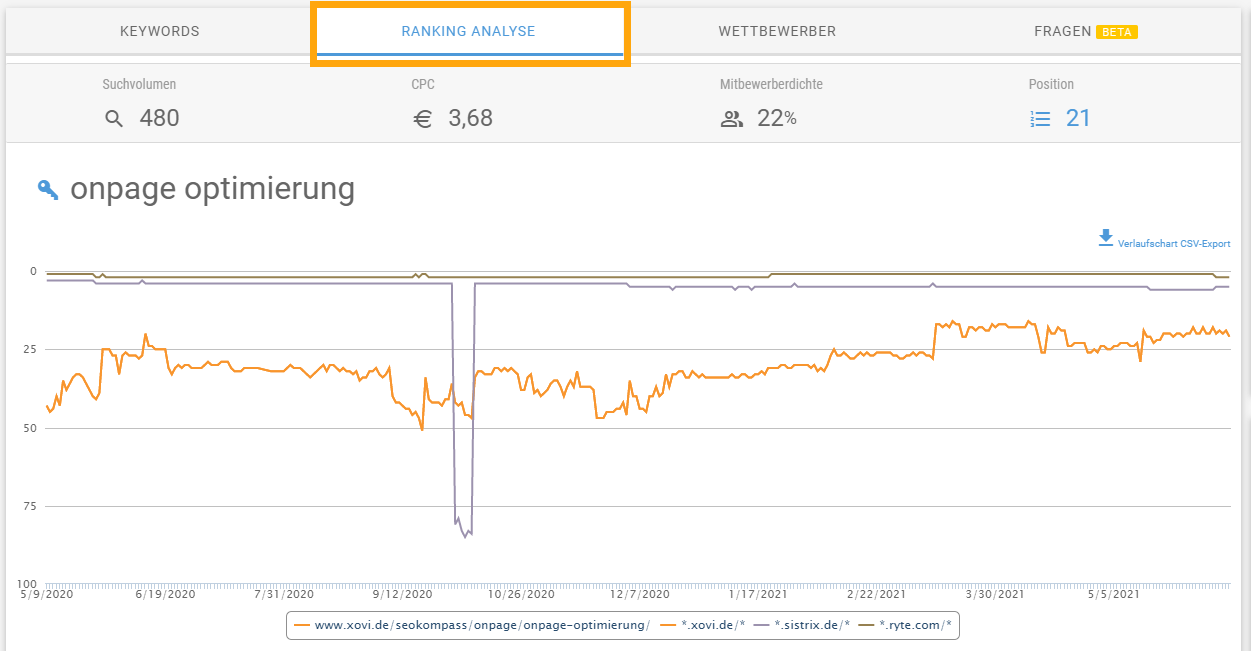Open the Keywords tab

pos(160,31)
